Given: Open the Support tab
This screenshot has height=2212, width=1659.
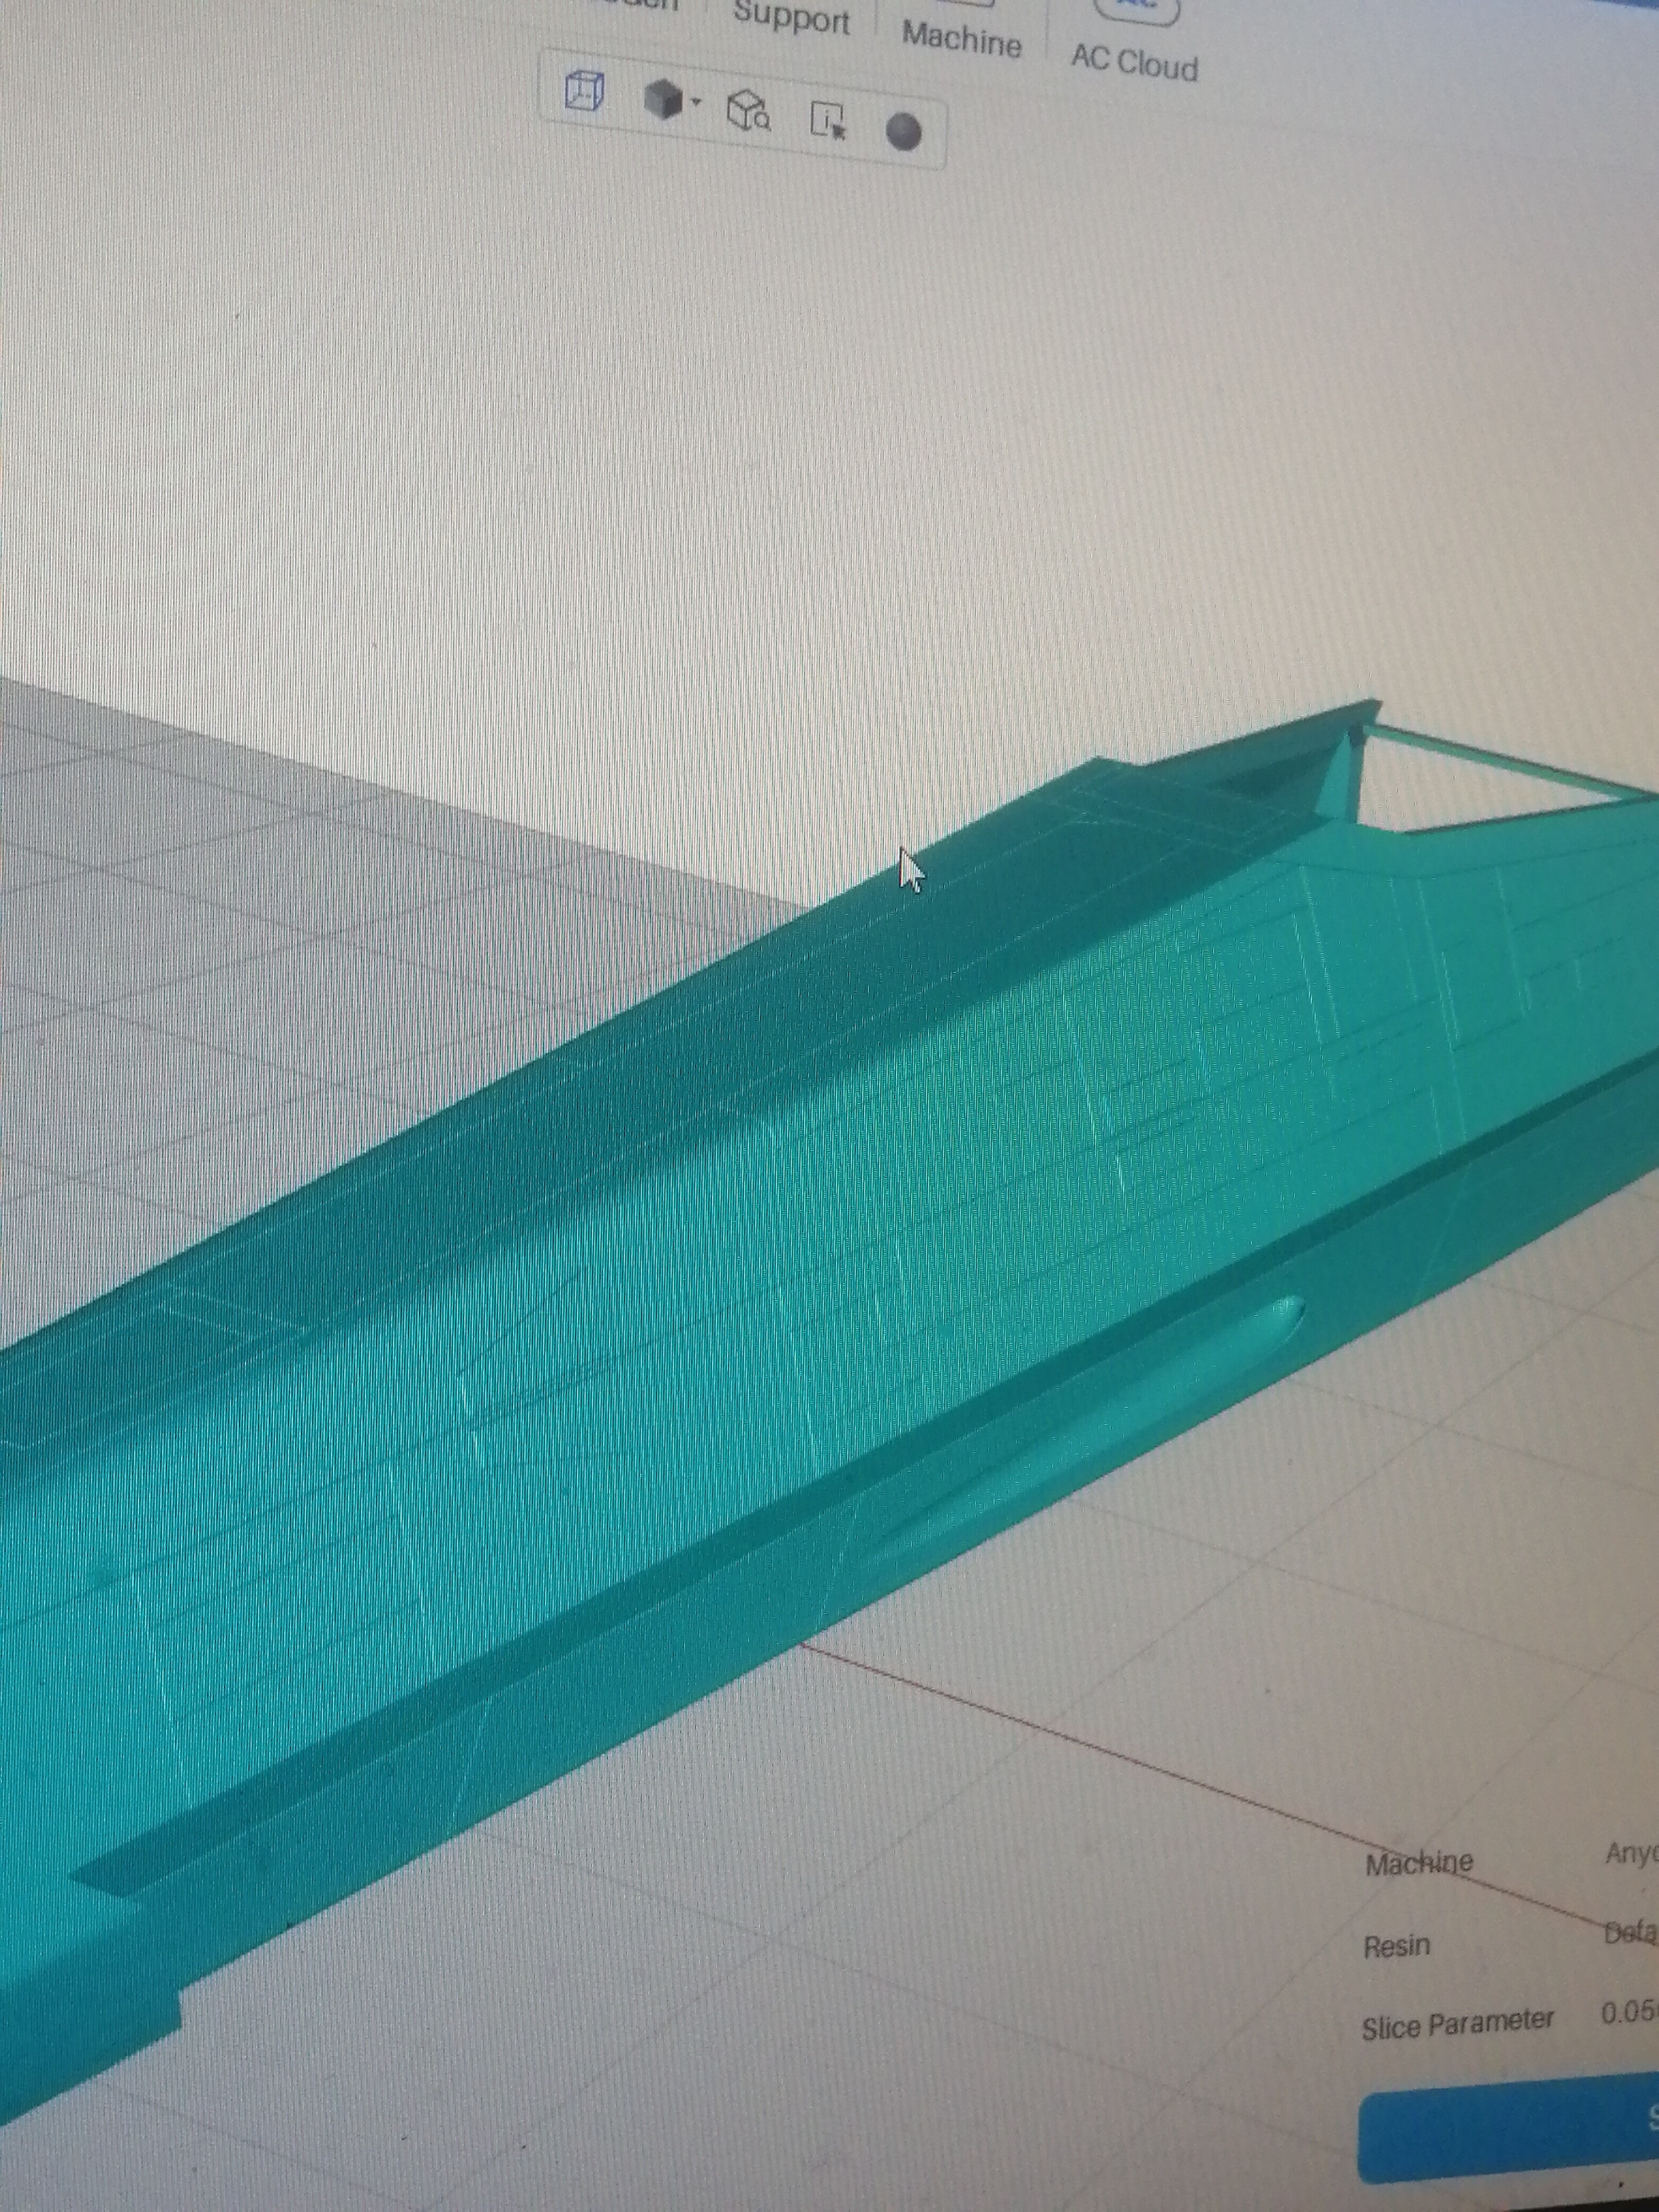Looking at the screenshot, I should coord(791,19).
